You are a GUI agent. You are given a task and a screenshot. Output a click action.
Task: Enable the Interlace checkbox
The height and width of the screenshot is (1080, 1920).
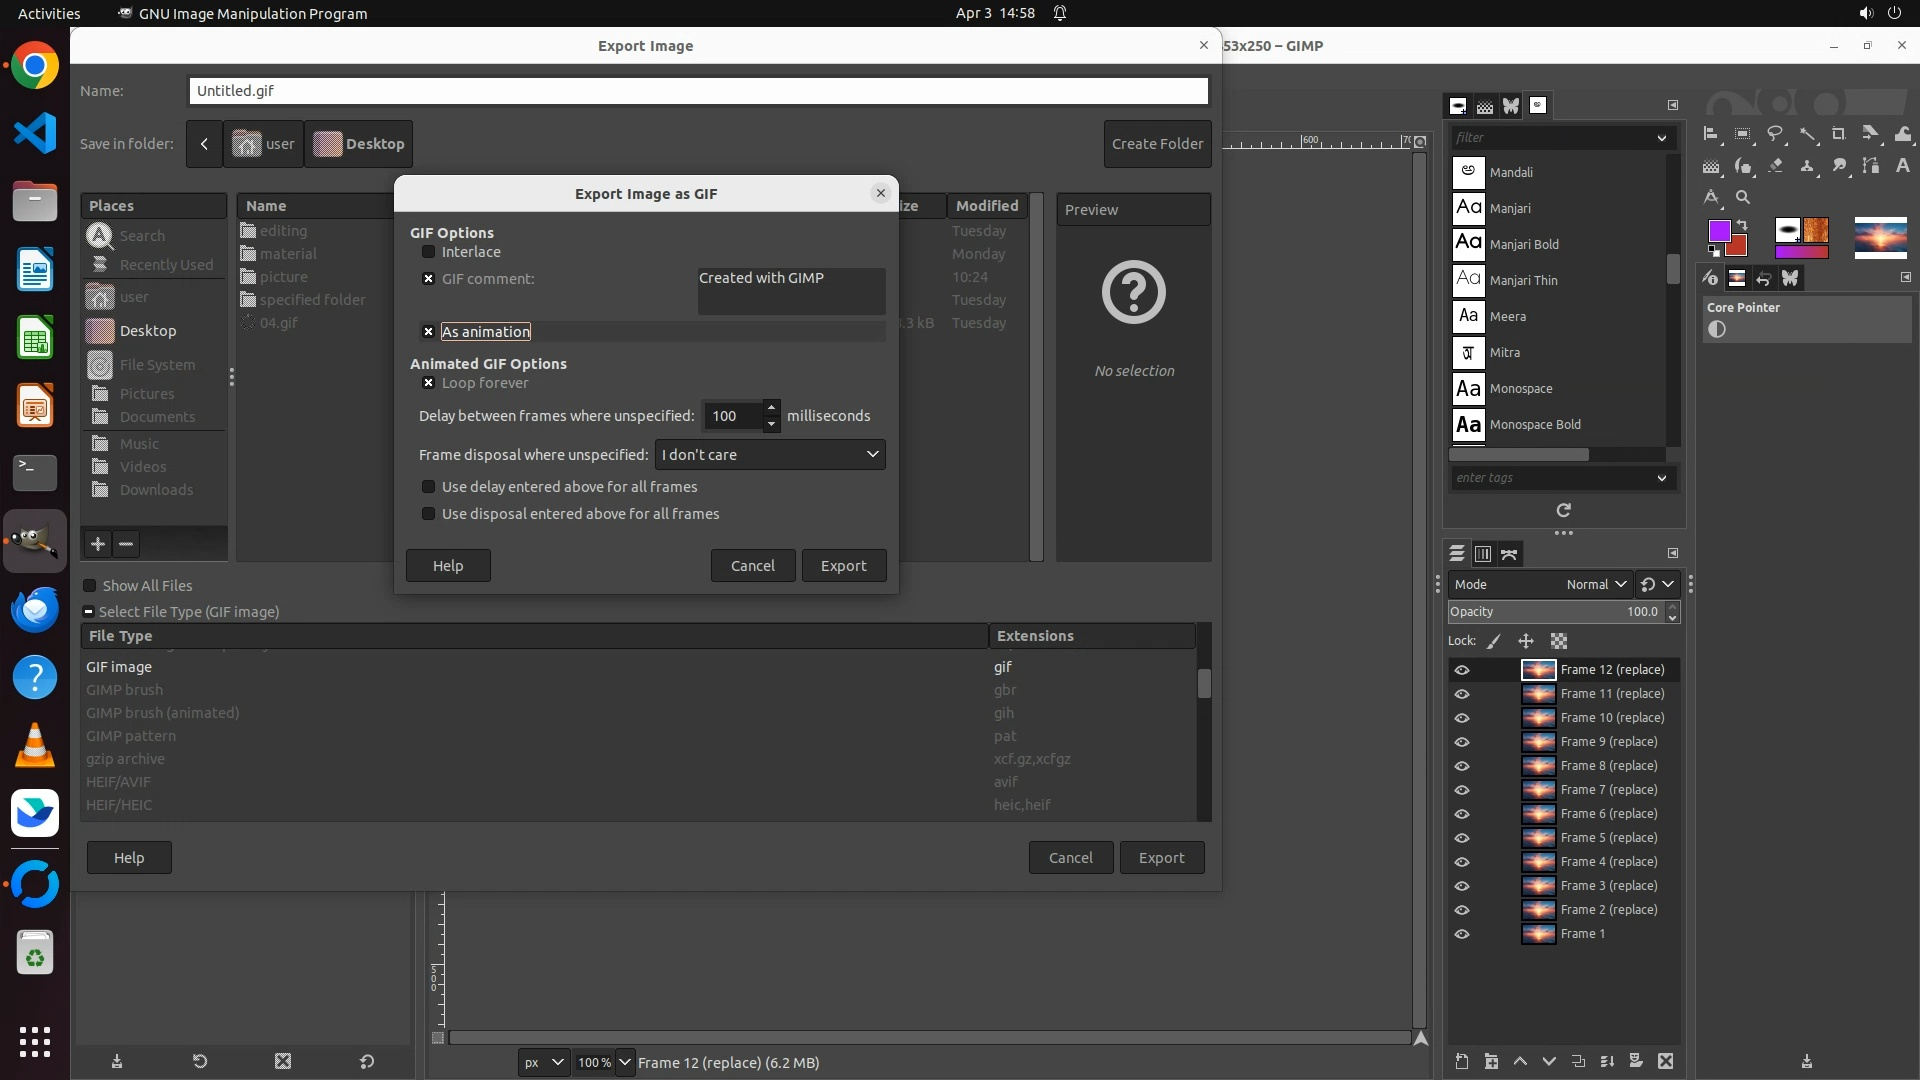(429, 252)
